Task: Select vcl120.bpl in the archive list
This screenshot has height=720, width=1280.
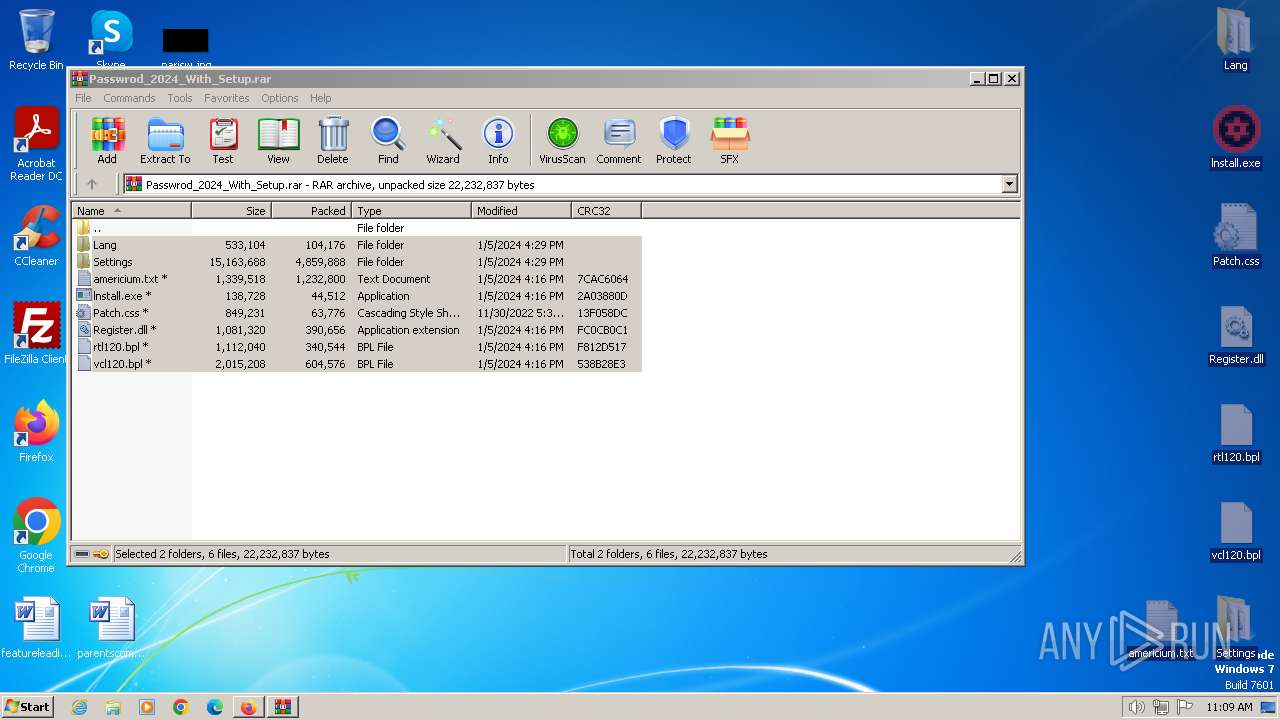Action: pos(358,364)
